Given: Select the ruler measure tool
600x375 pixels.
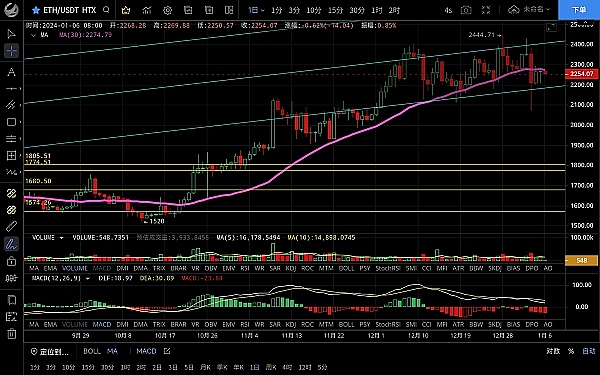Looking at the screenshot, I should click(11, 227).
